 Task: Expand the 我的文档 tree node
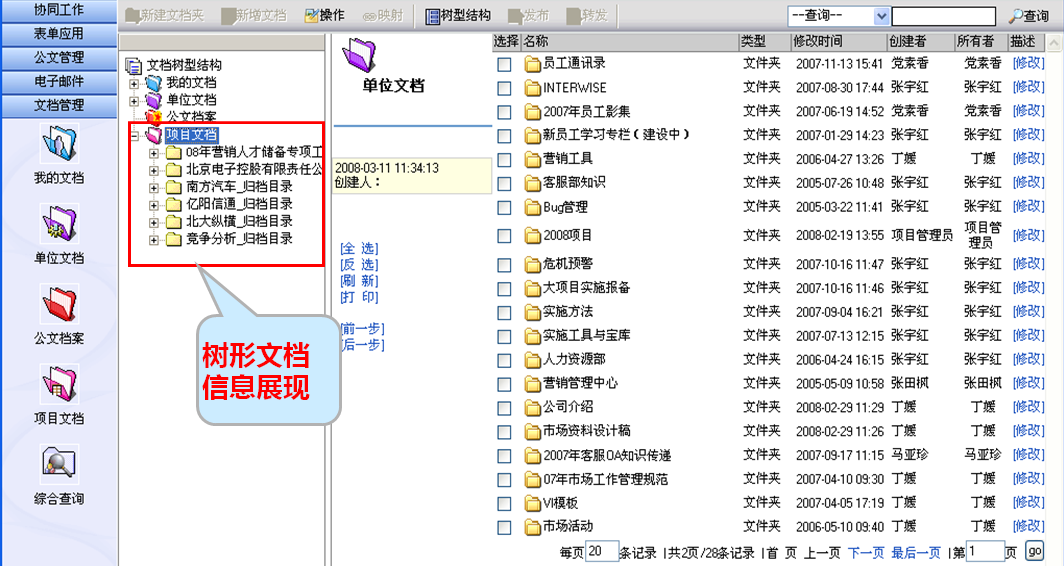[135, 83]
